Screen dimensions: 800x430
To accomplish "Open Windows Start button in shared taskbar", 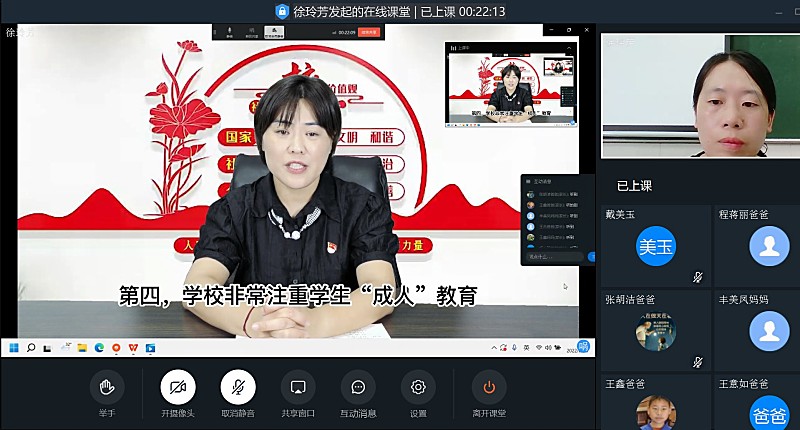I will point(14,348).
